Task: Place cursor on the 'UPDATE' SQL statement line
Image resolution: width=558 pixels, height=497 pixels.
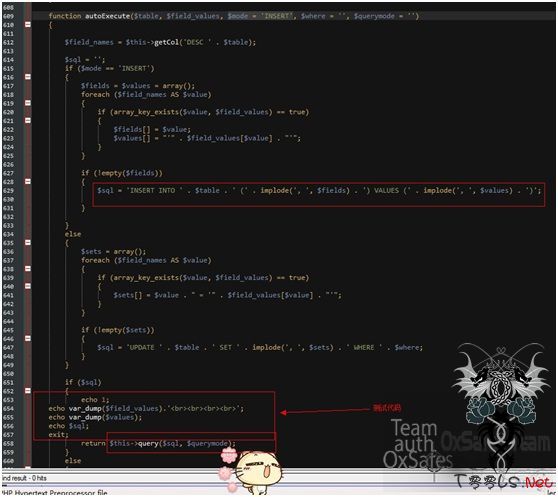Action: pyautogui.click(x=260, y=348)
